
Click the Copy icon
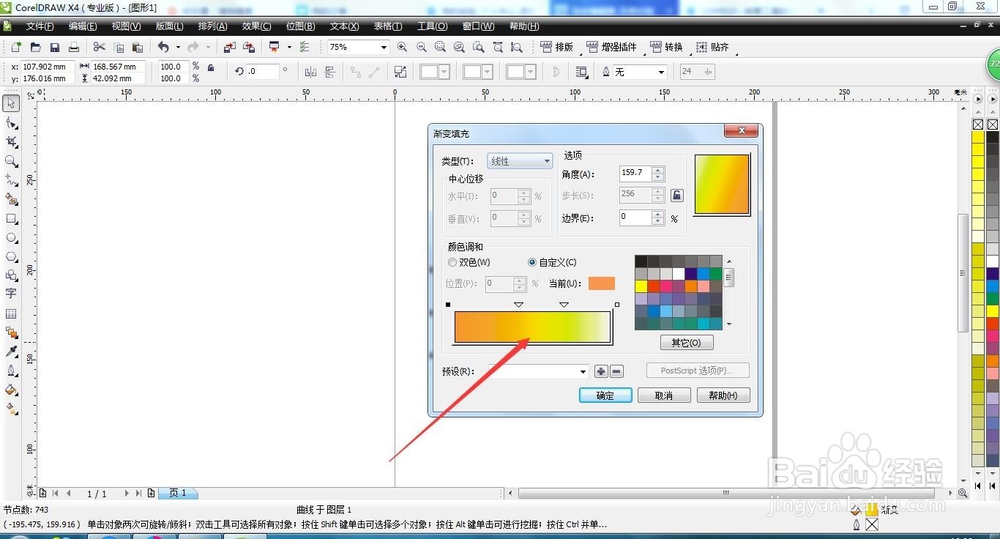point(119,47)
